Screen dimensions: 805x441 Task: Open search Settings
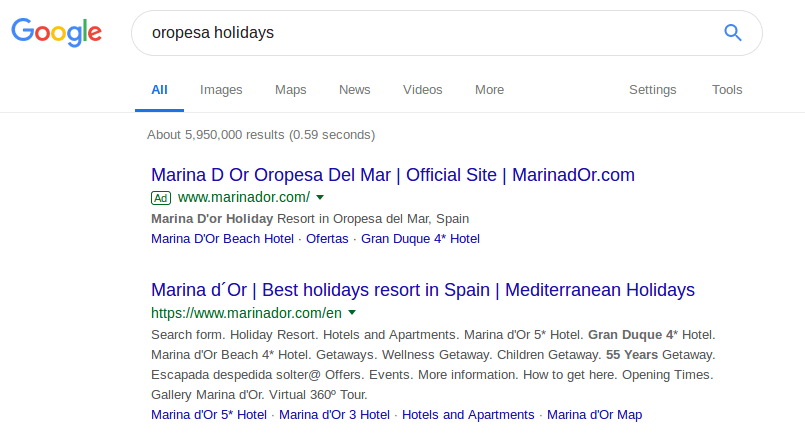(653, 90)
